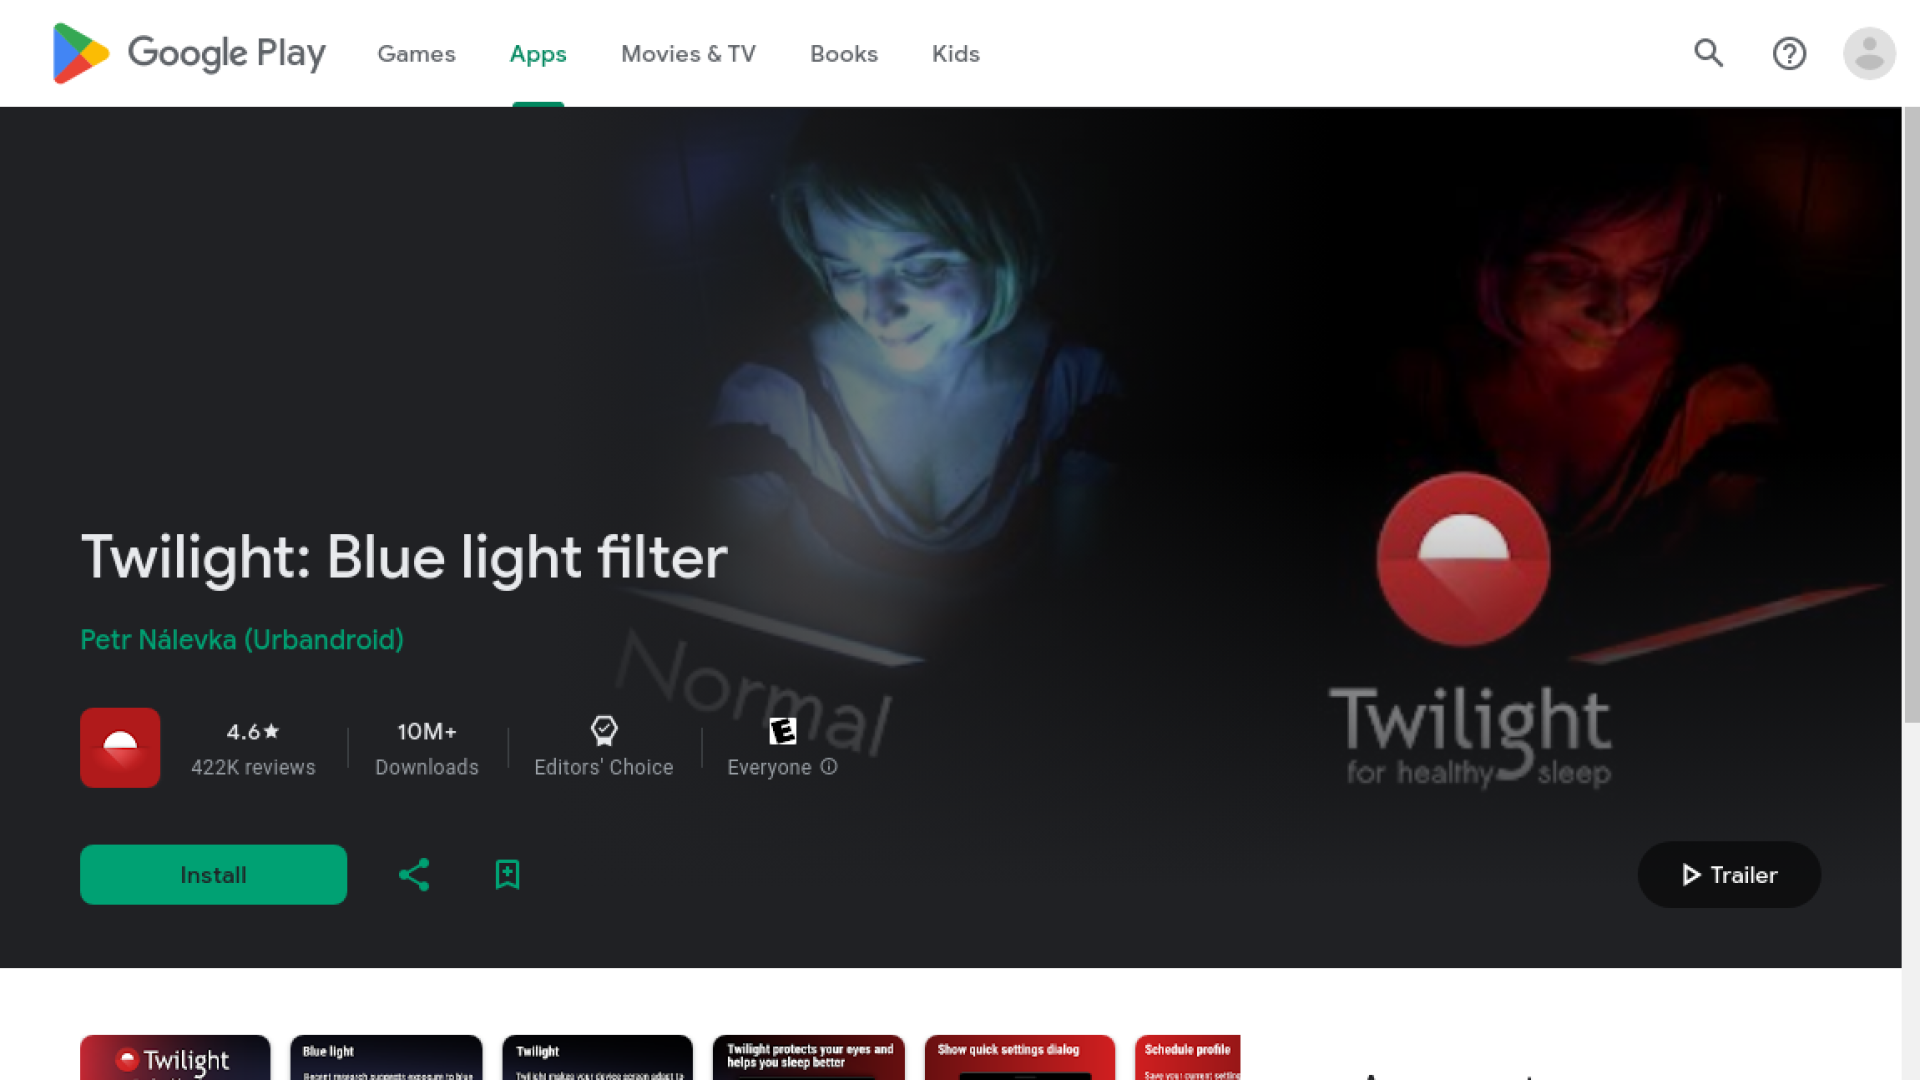The image size is (1920, 1080).
Task: Open developer page Petr Nálevka (Urbandroid)
Action: [241, 640]
